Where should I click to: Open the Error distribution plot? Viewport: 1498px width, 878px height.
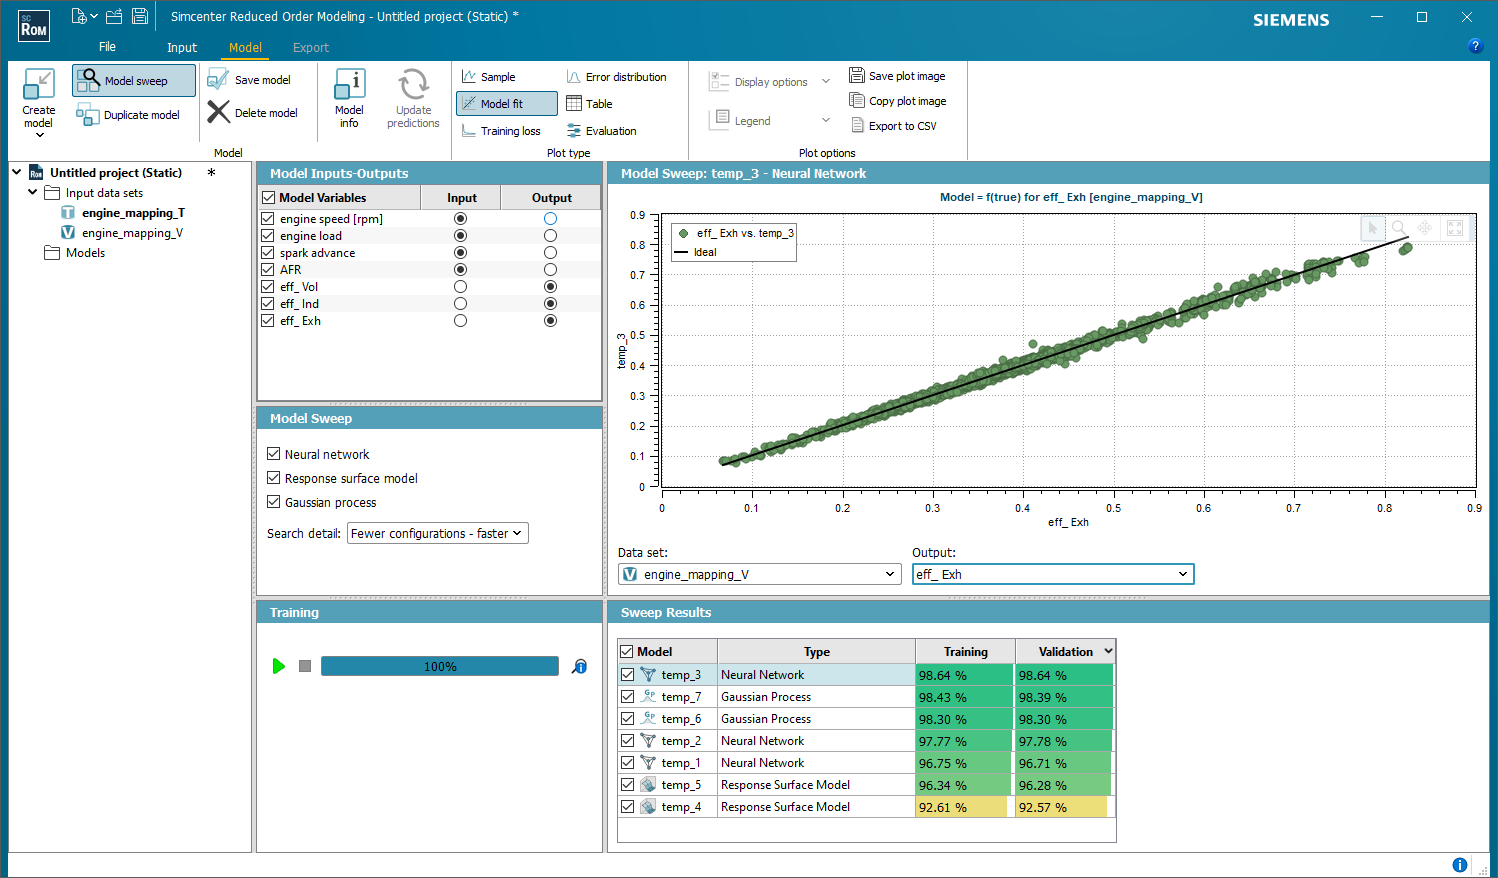(618, 76)
